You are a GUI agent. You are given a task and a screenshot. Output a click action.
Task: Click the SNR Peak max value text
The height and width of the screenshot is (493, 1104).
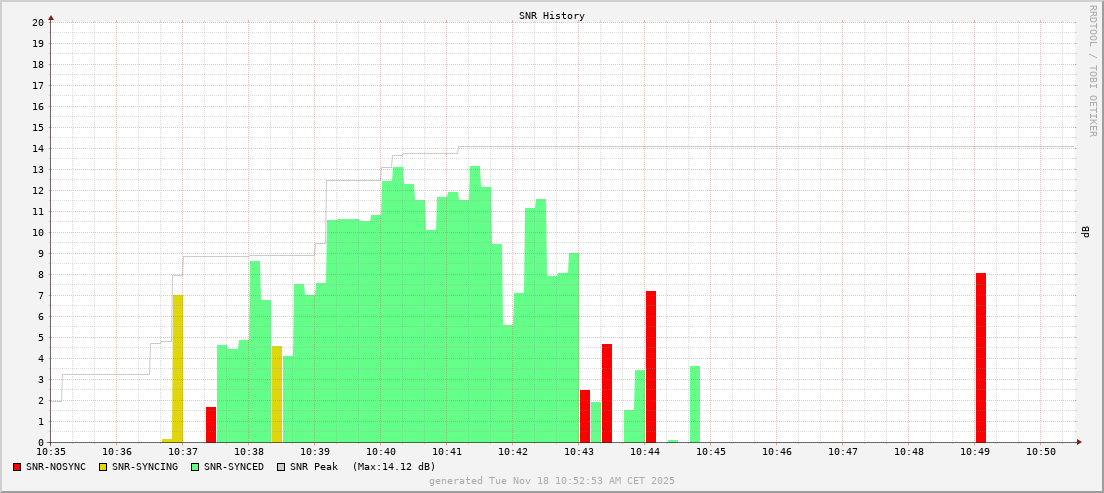click(x=393, y=467)
